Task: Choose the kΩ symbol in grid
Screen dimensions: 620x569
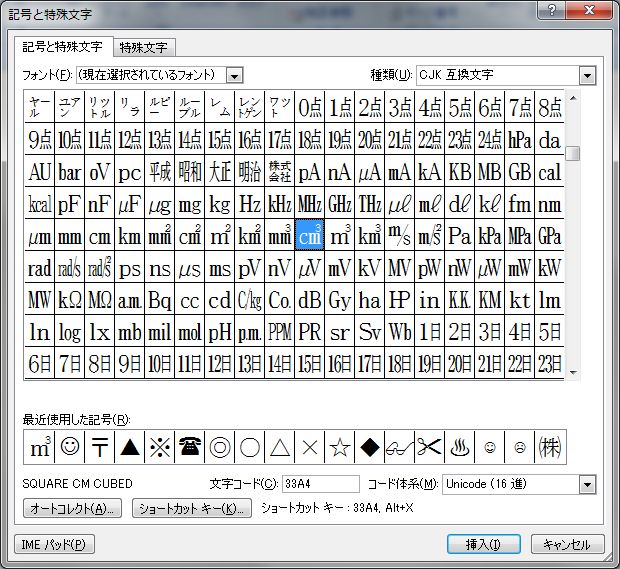Action: 70,300
